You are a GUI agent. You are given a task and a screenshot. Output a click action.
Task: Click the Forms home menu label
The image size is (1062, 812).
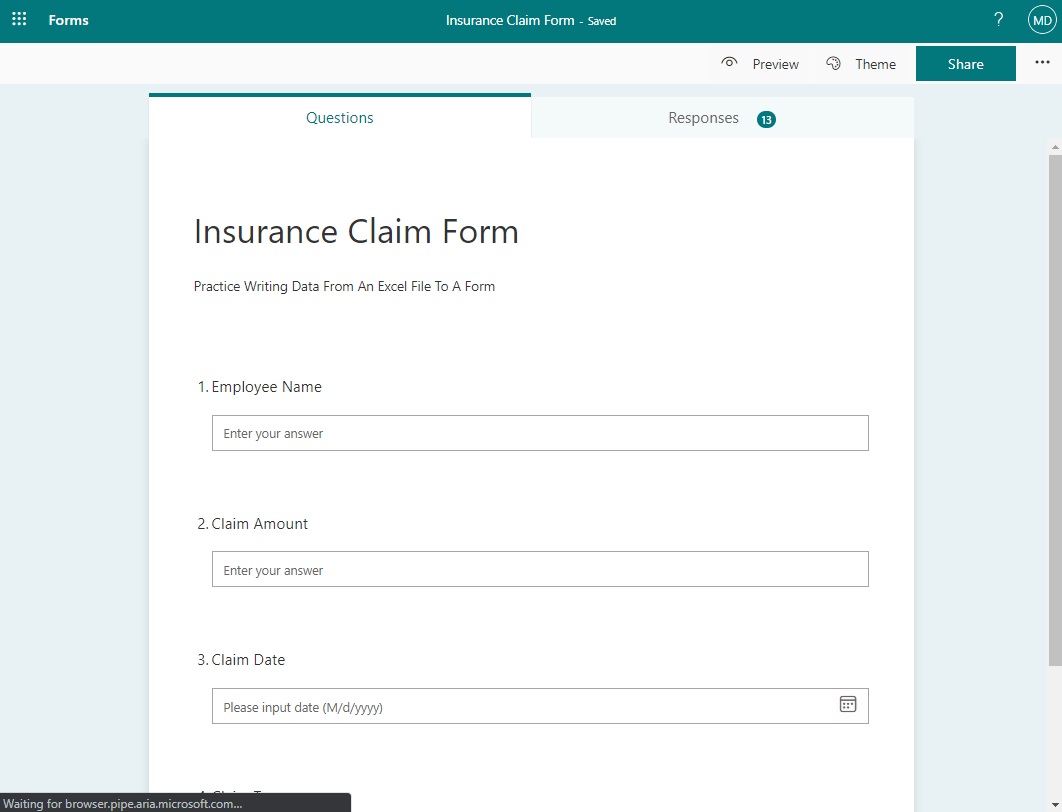point(67,19)
